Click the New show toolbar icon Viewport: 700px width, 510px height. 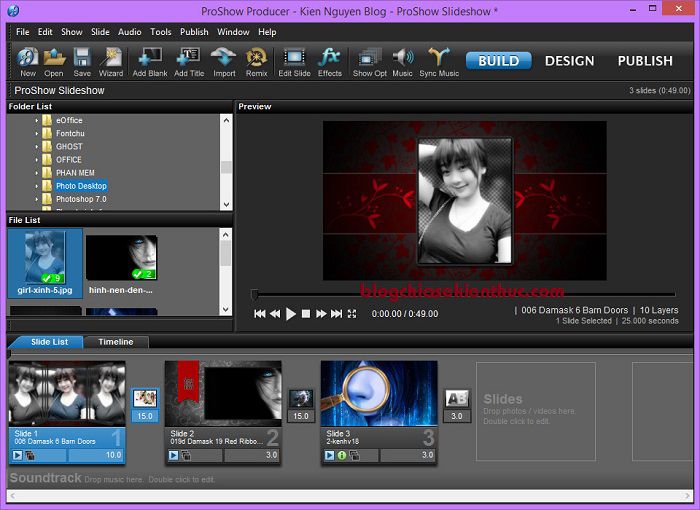tap(28, 62)
